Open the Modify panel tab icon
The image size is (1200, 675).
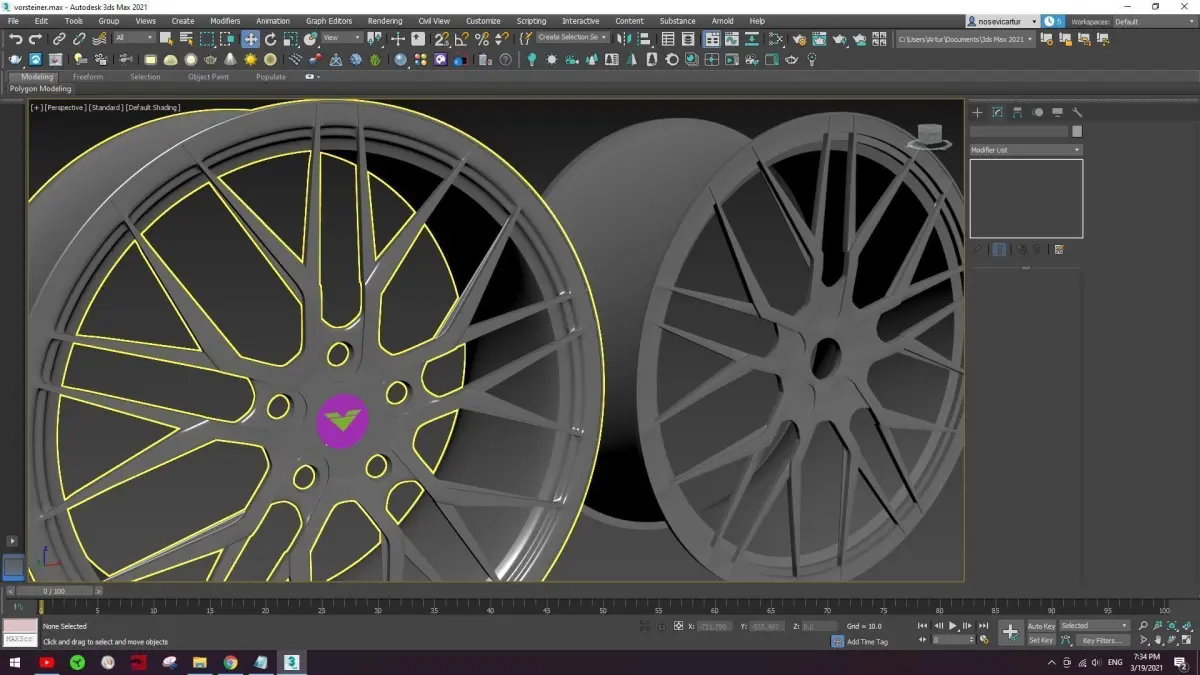(x=997, y=112)
